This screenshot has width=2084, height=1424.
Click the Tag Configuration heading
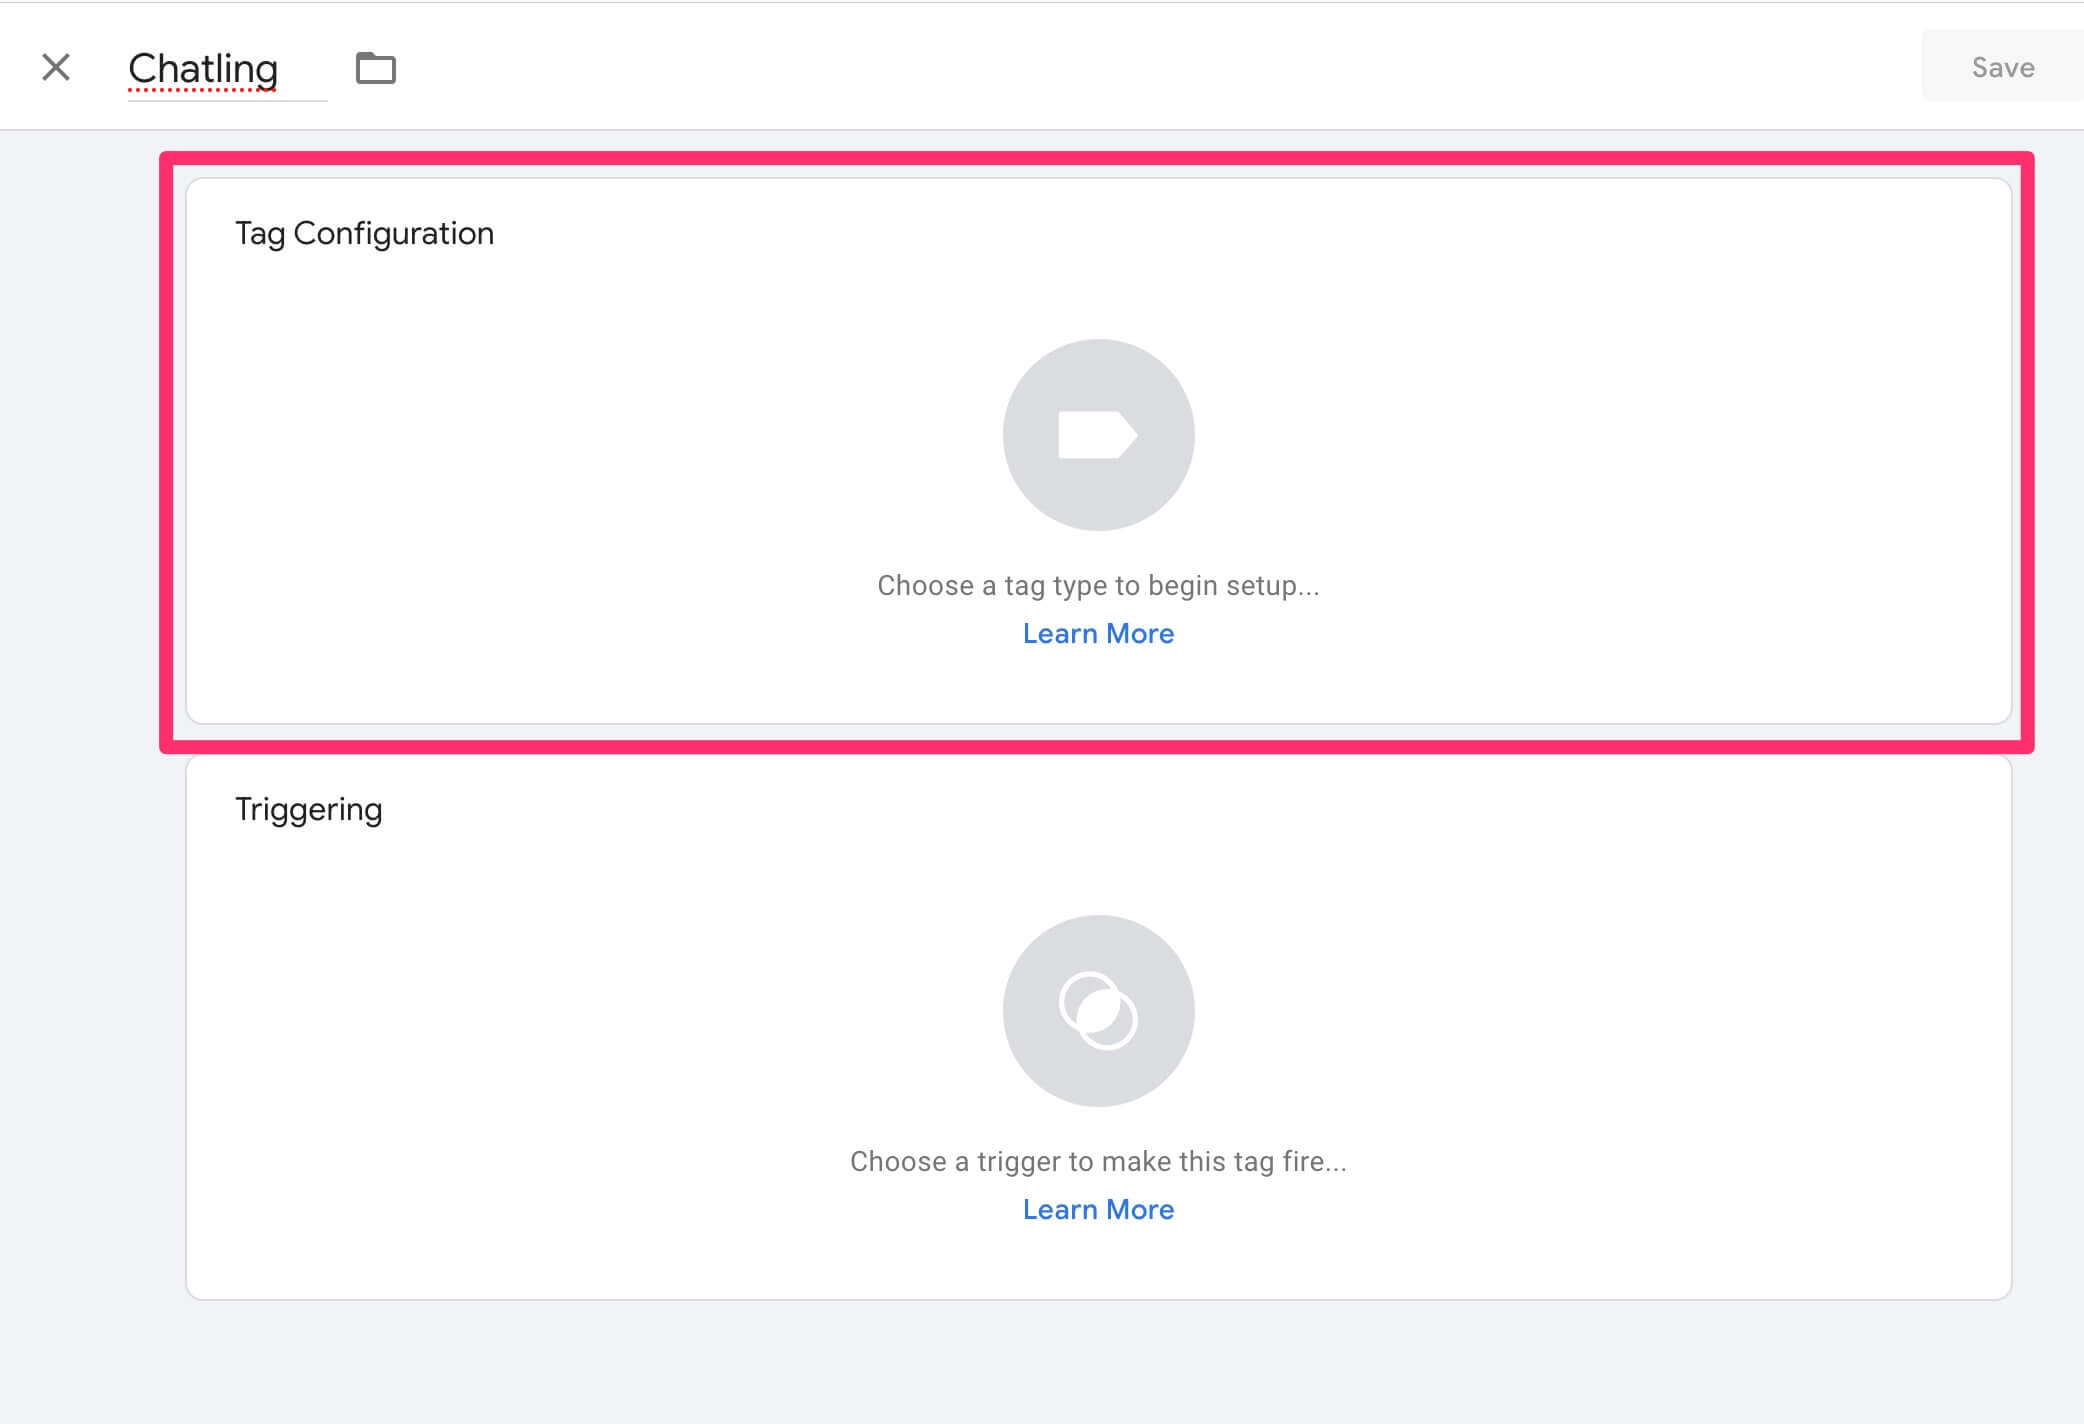364,234
